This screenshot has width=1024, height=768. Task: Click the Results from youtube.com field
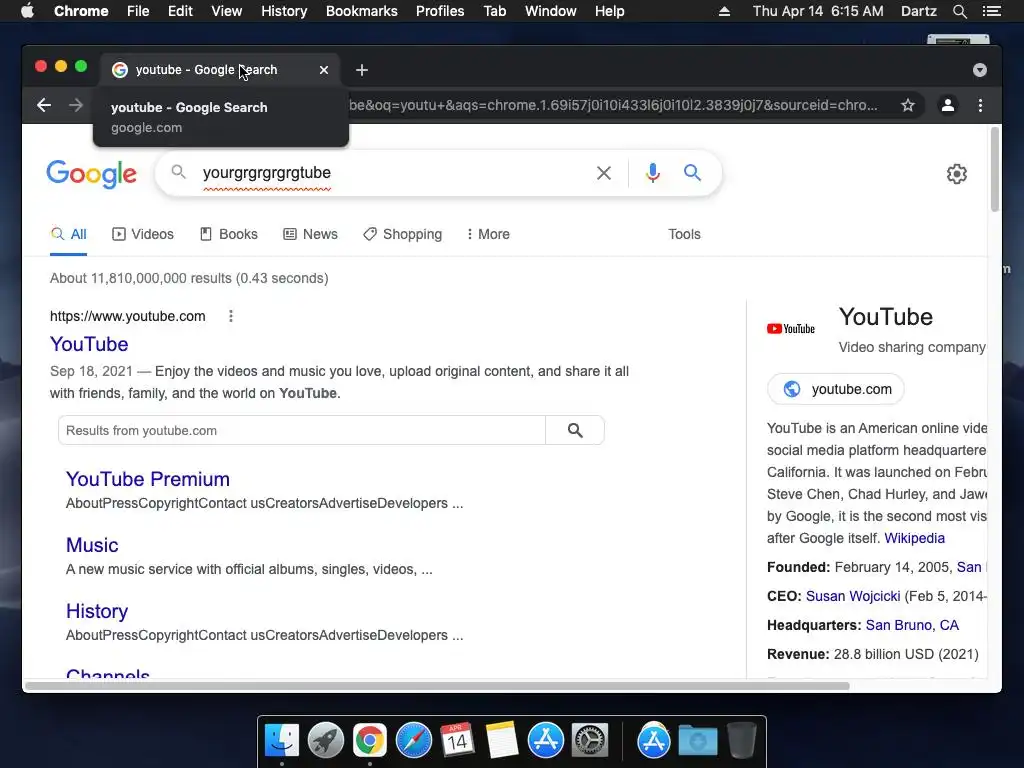tap(302, 430)
